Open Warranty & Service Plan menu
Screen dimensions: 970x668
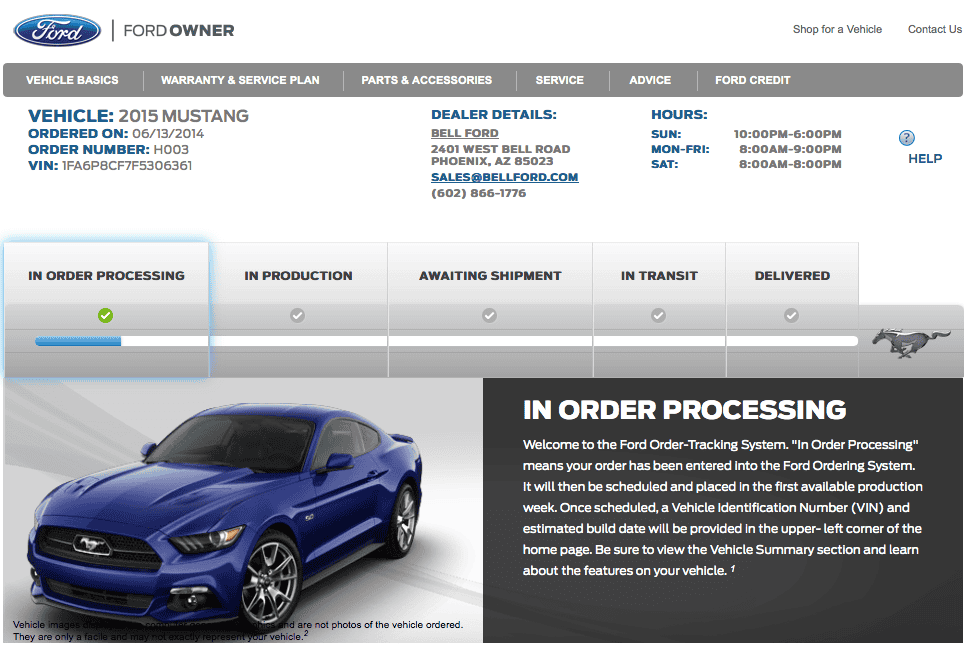coord(240,80)
